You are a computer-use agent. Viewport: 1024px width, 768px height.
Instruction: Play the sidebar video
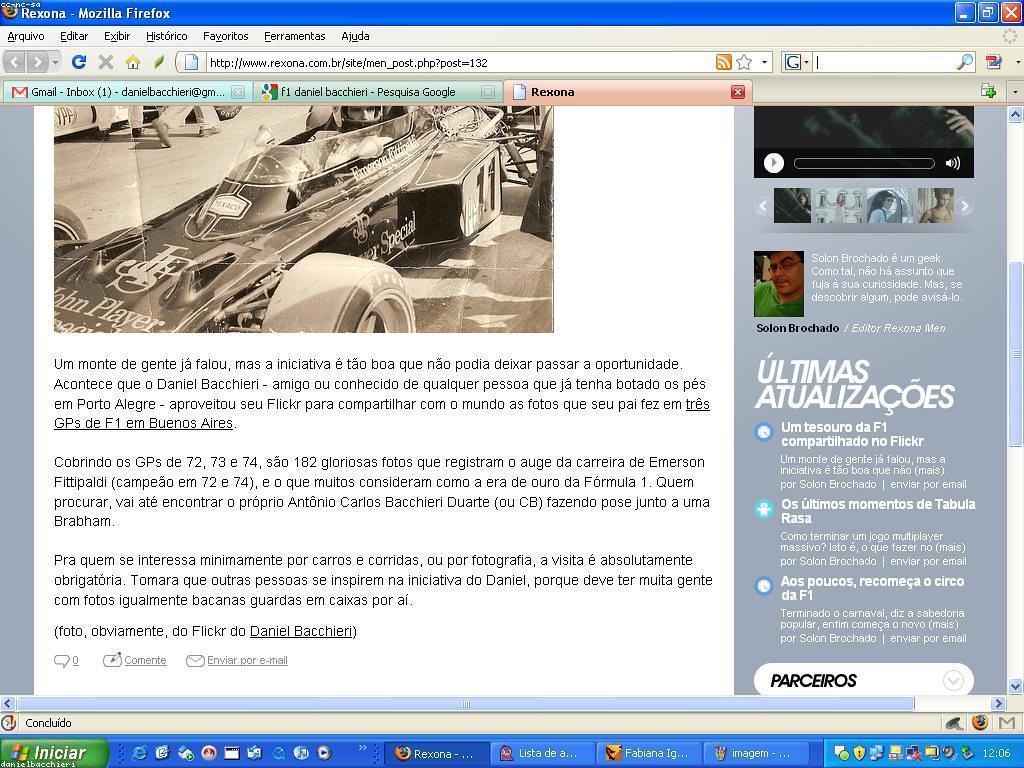(774, 163)
